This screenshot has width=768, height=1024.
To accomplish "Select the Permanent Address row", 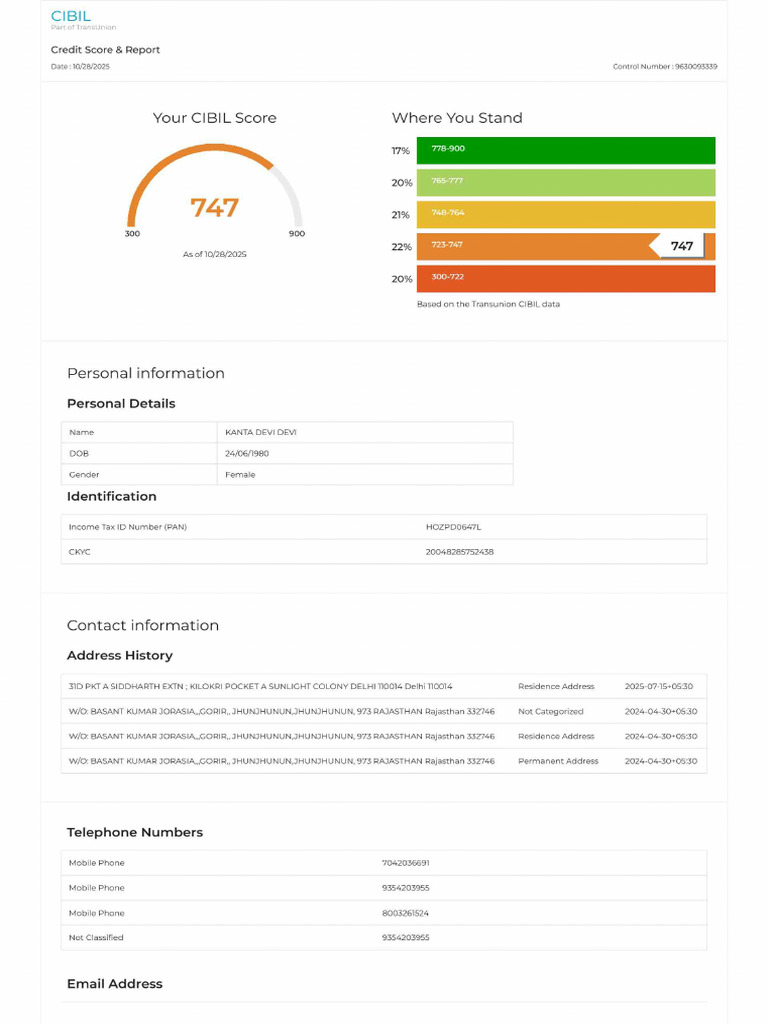I will coord(384,761).
